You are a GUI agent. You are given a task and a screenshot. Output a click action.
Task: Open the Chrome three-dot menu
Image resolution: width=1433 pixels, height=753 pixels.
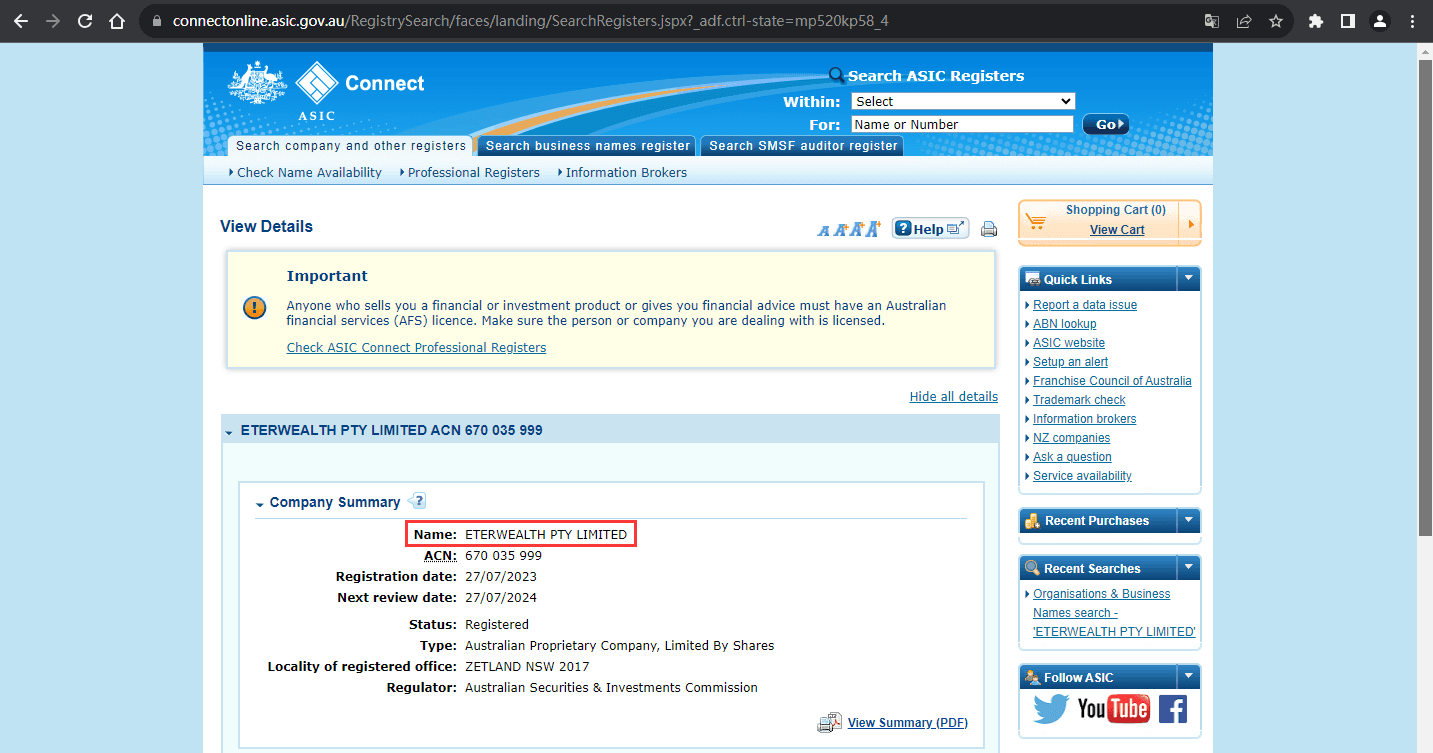point(1412,21)
